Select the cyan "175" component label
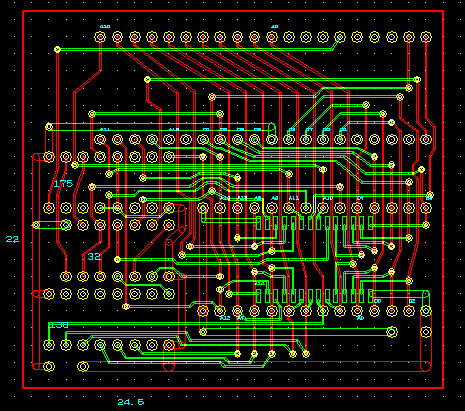The image size is (465, 411). click(x=63, y=183)
